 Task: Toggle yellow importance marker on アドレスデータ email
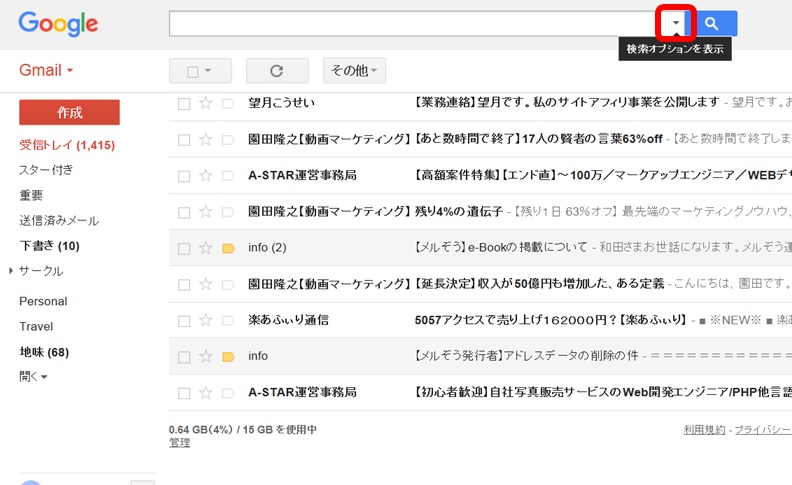[x=228, y=357]
